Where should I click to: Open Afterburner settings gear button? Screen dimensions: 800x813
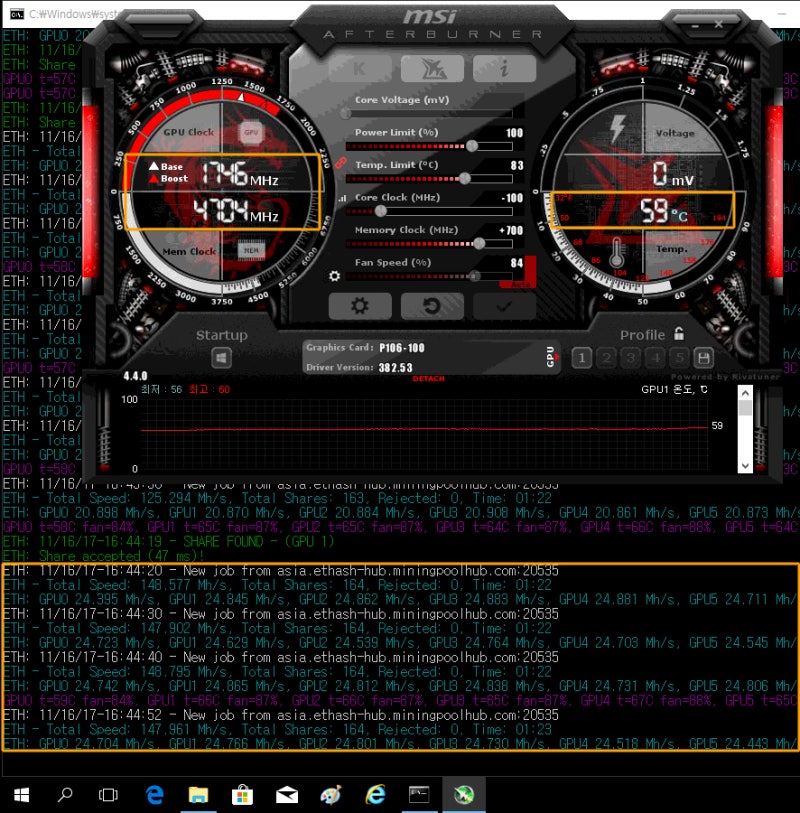[x=360, y=306]
